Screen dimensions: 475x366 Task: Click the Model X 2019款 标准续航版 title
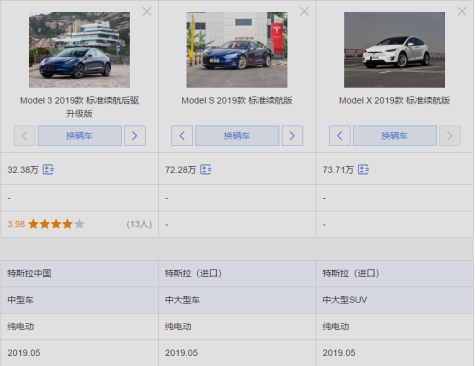click(x=394, y=100)
